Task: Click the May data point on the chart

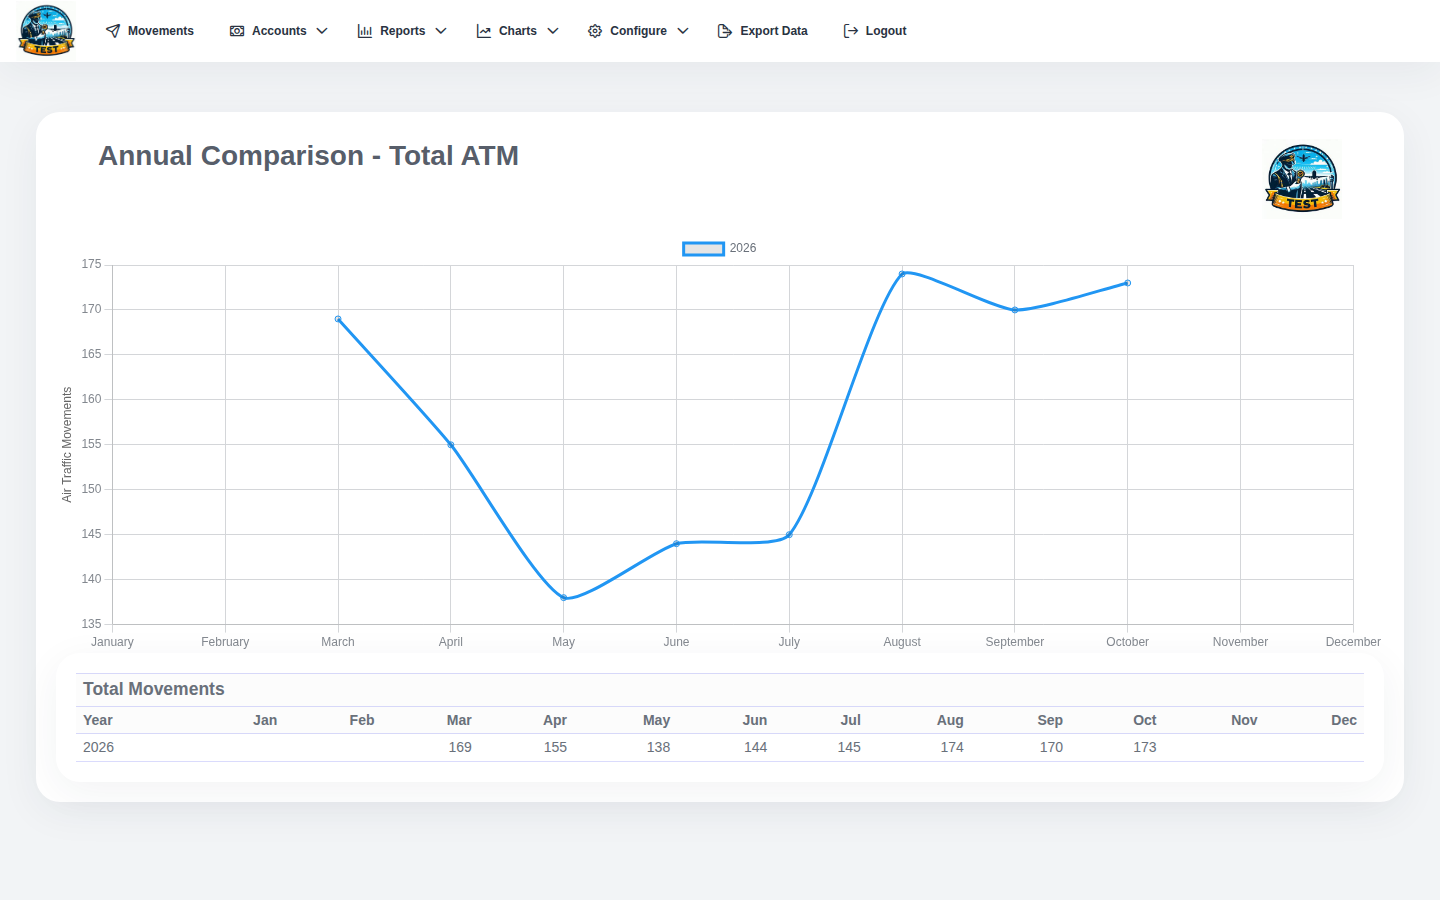Action: tap(564, 598)
